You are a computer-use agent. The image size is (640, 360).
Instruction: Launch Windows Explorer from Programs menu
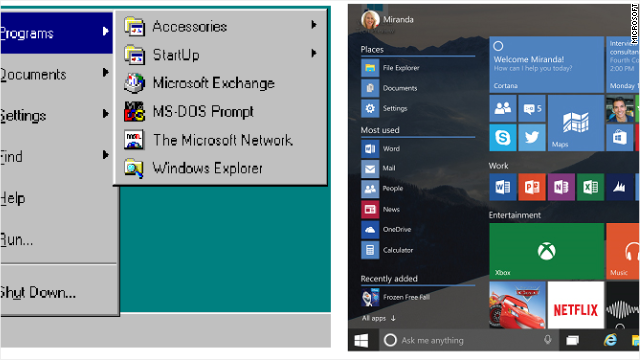point(220,168)
